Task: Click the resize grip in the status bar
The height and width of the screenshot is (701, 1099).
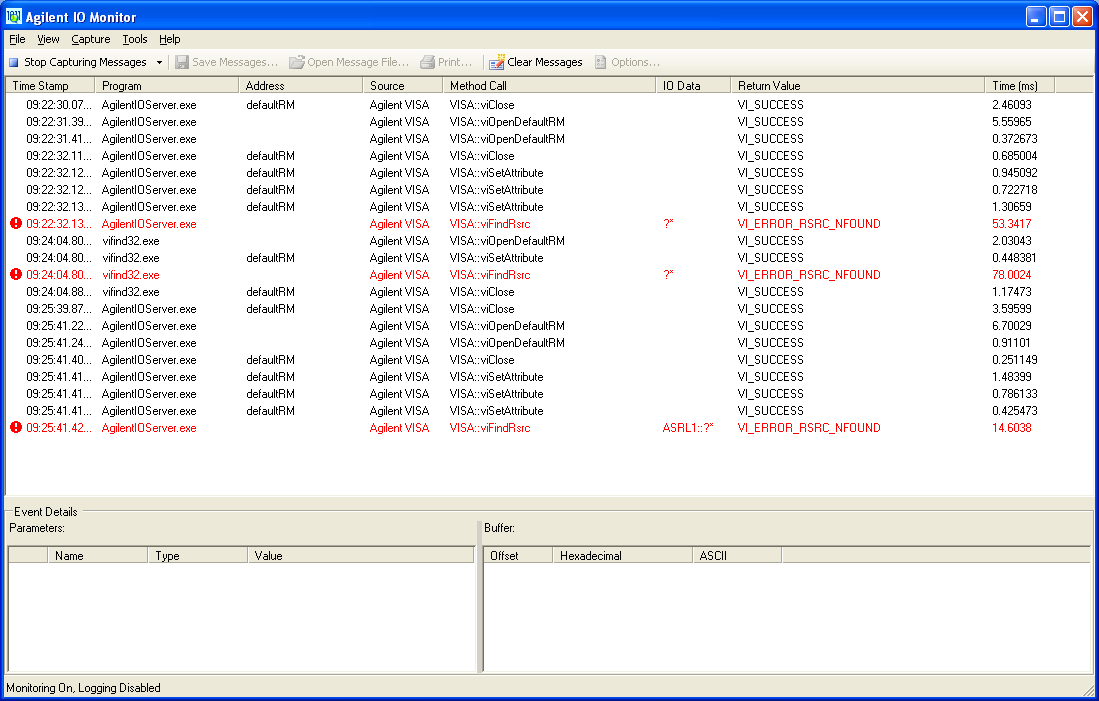Action: tap(1089, 690)
